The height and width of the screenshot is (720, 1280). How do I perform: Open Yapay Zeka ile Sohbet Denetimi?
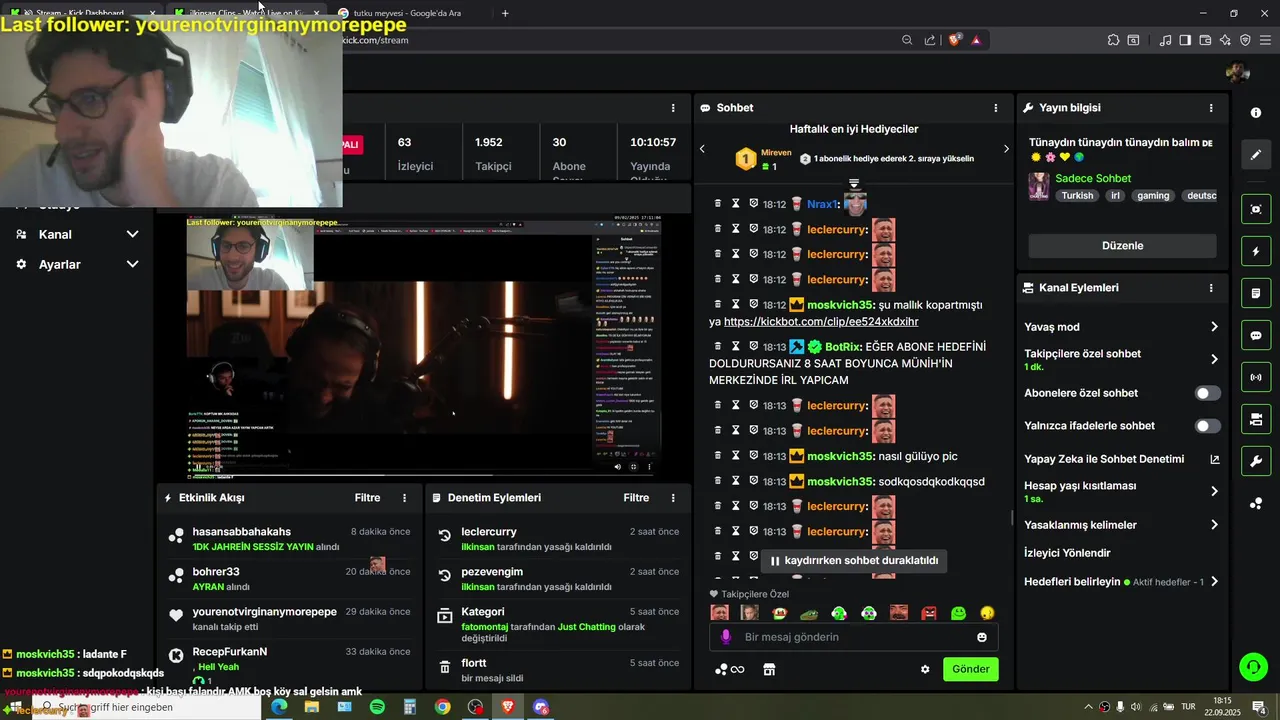1122,459
